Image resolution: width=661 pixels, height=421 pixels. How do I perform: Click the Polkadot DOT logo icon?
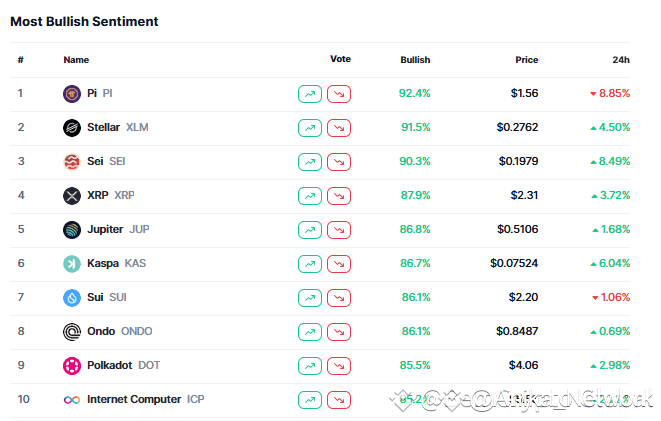[x=71, y=366]
